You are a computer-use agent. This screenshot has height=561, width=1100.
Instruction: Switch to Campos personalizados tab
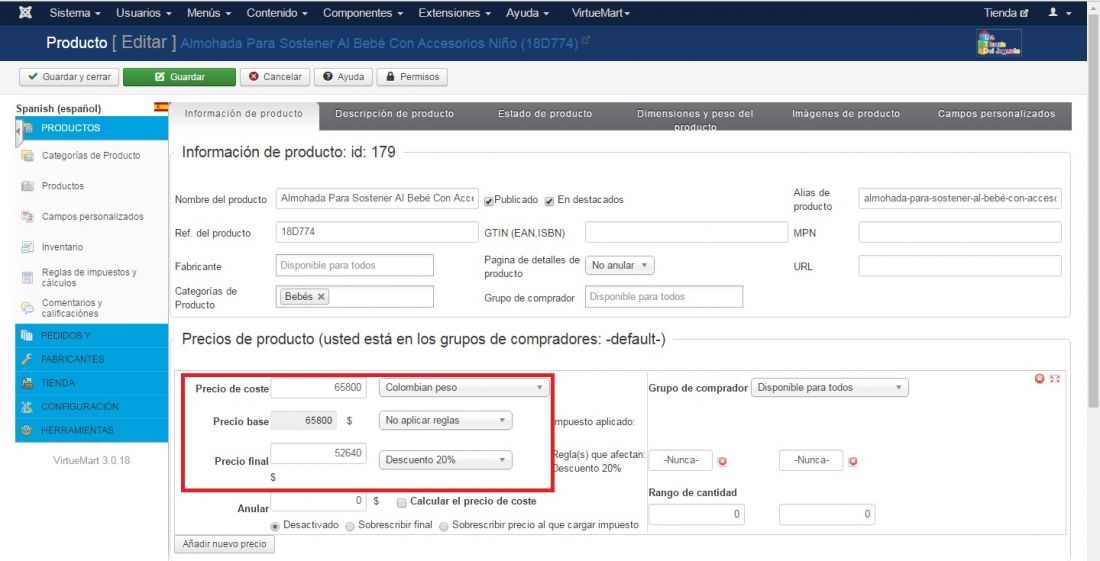coord(996,114)
